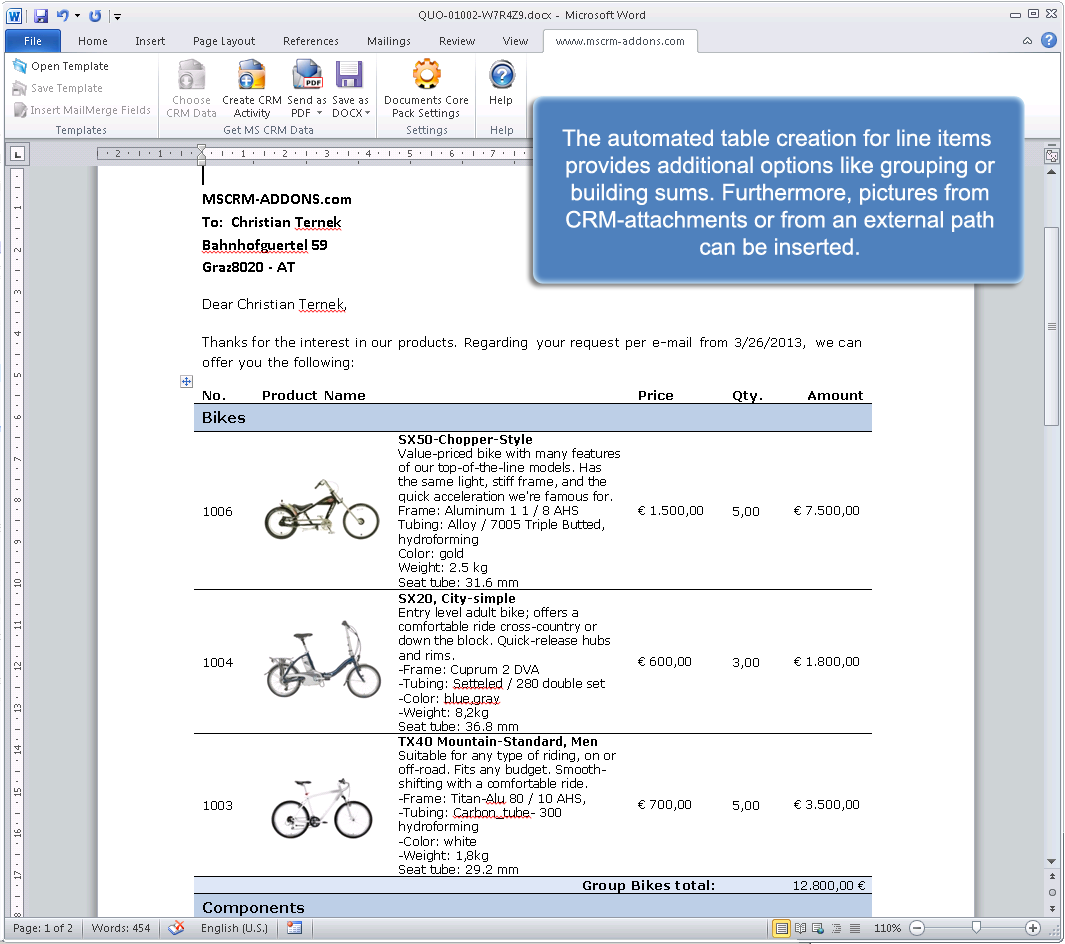Click the indent marker on the horizontal ruler
Screen dimensions: 1065x944
(201, 154)
